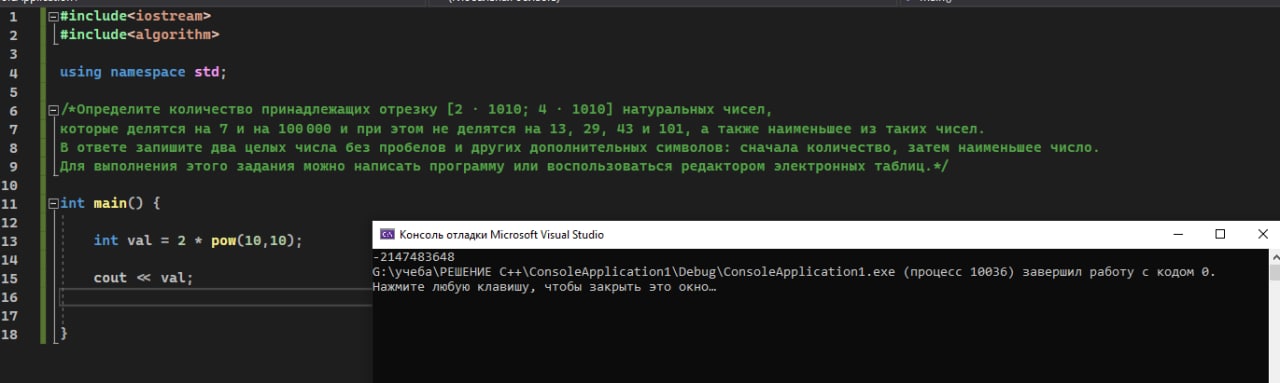Click the console title 'Консоль отладки Microsoft Visual Studio'

tap(501, 235)
